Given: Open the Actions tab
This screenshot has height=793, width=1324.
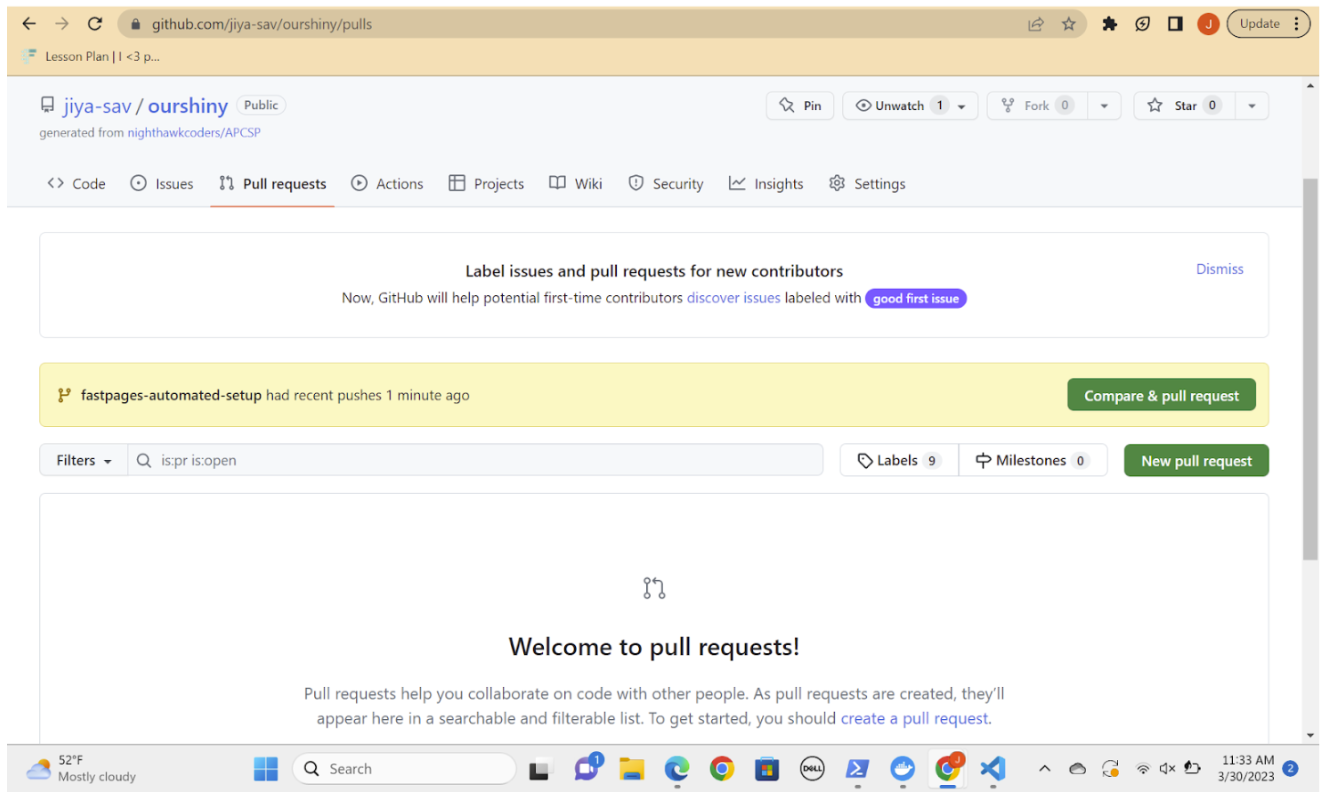Looking at the screenshot, I should coord(387,184).
